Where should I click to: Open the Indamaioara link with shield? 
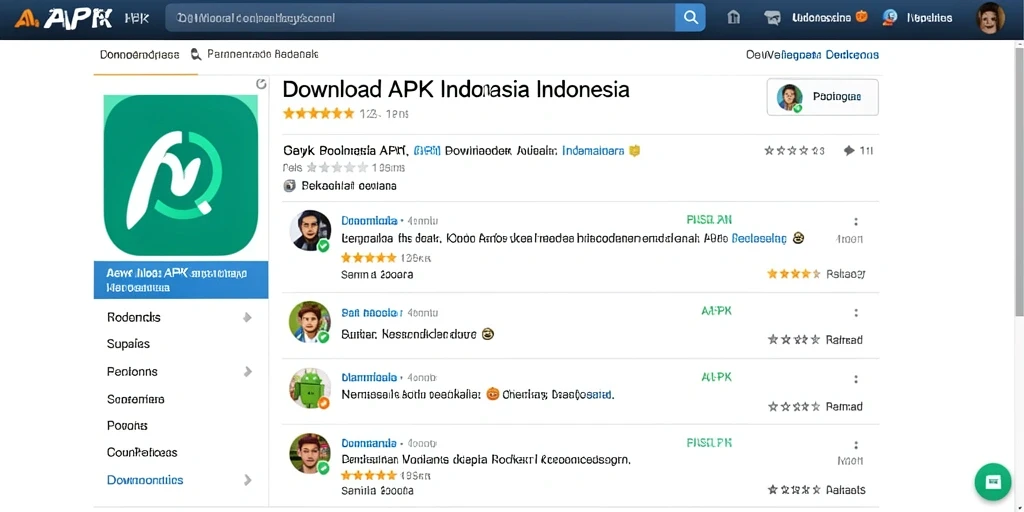593,151
